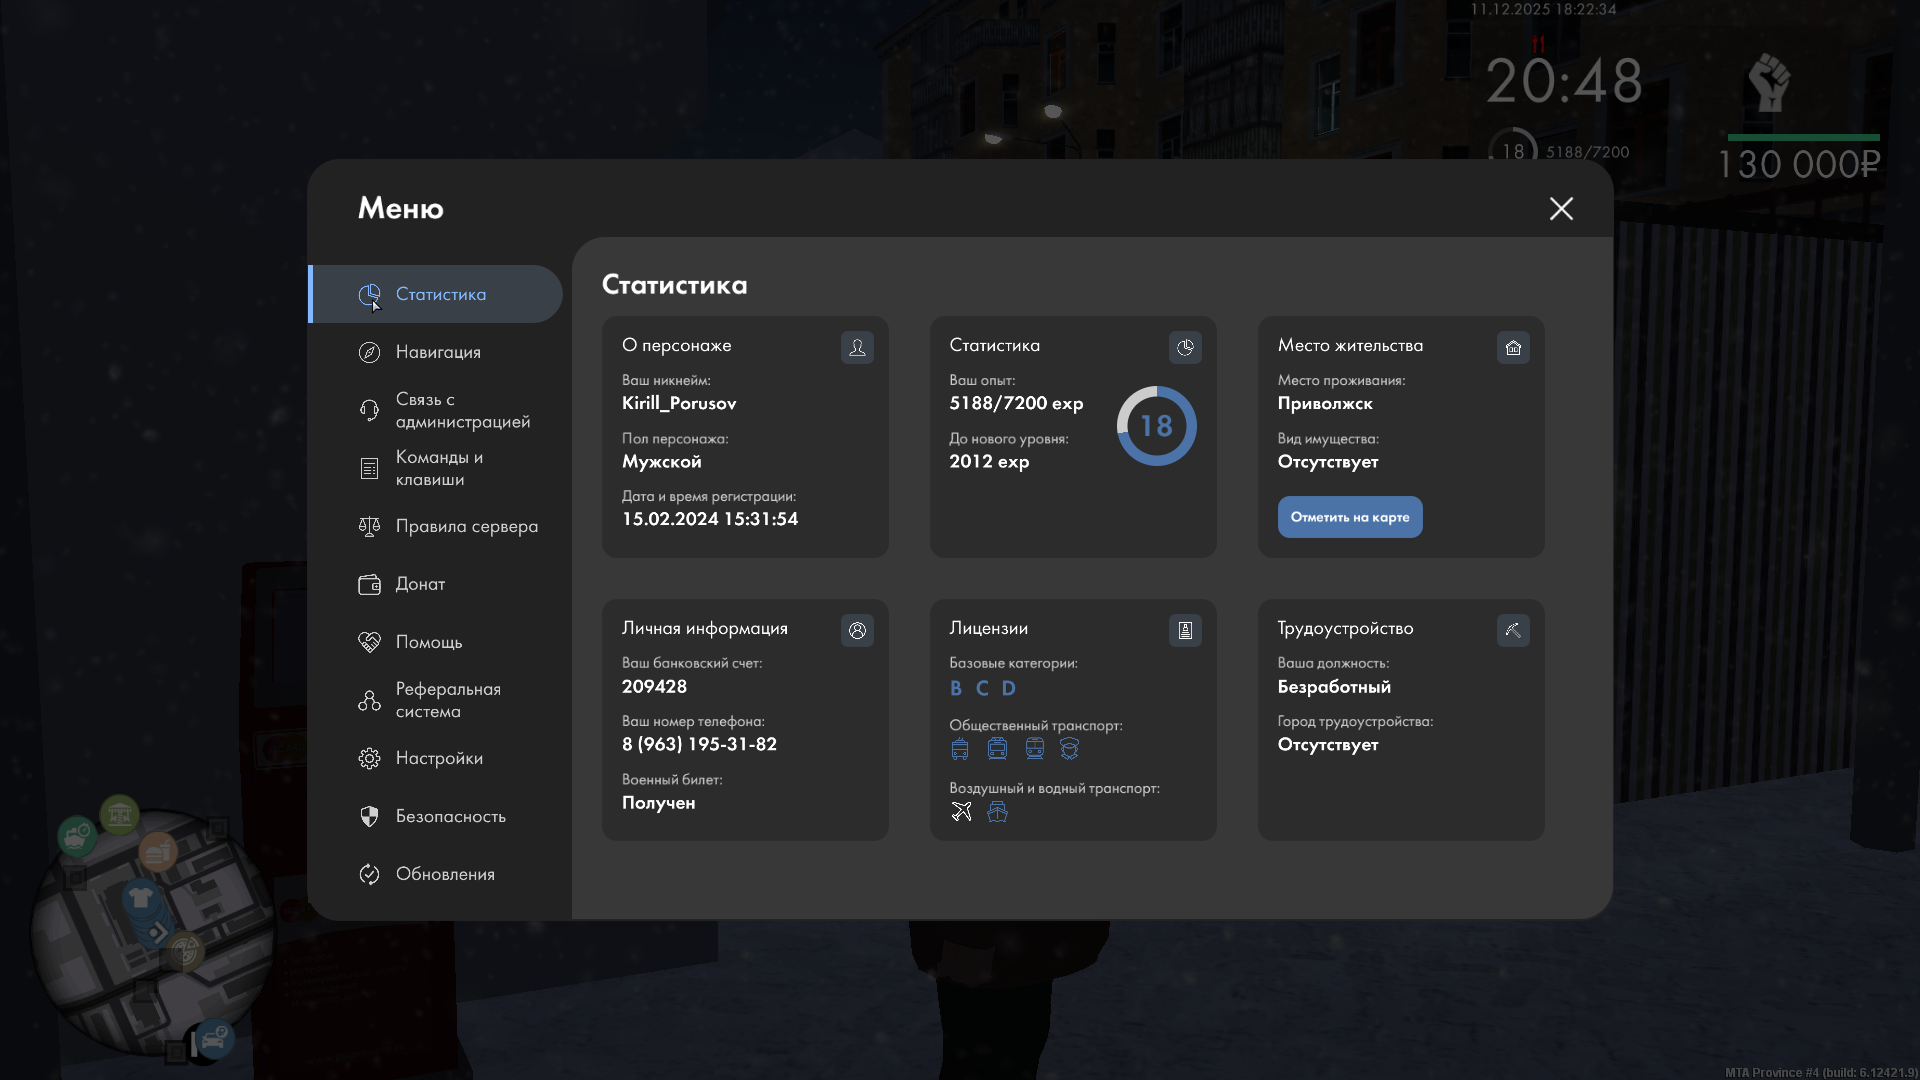Click the user circle icon in Личная информация
The height and width of the screenshot is (1080, 1920).
857,630
